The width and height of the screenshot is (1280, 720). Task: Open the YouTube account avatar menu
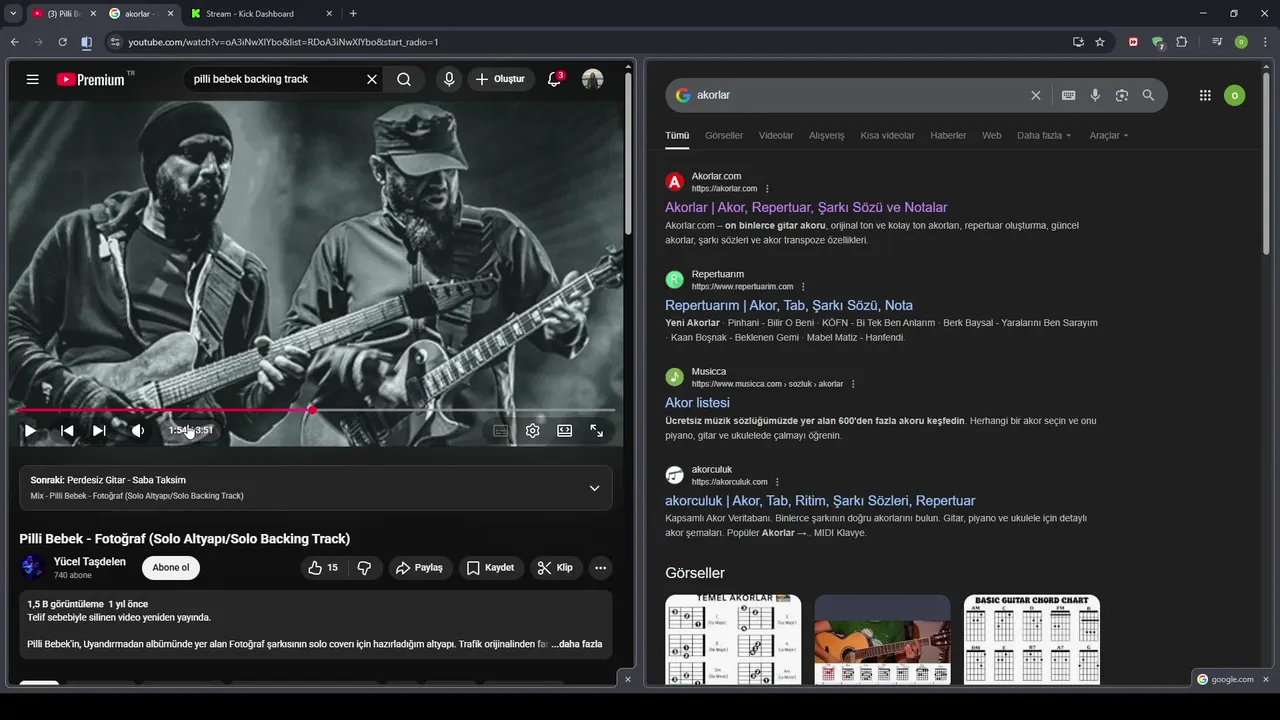click(x=593, y=79)
